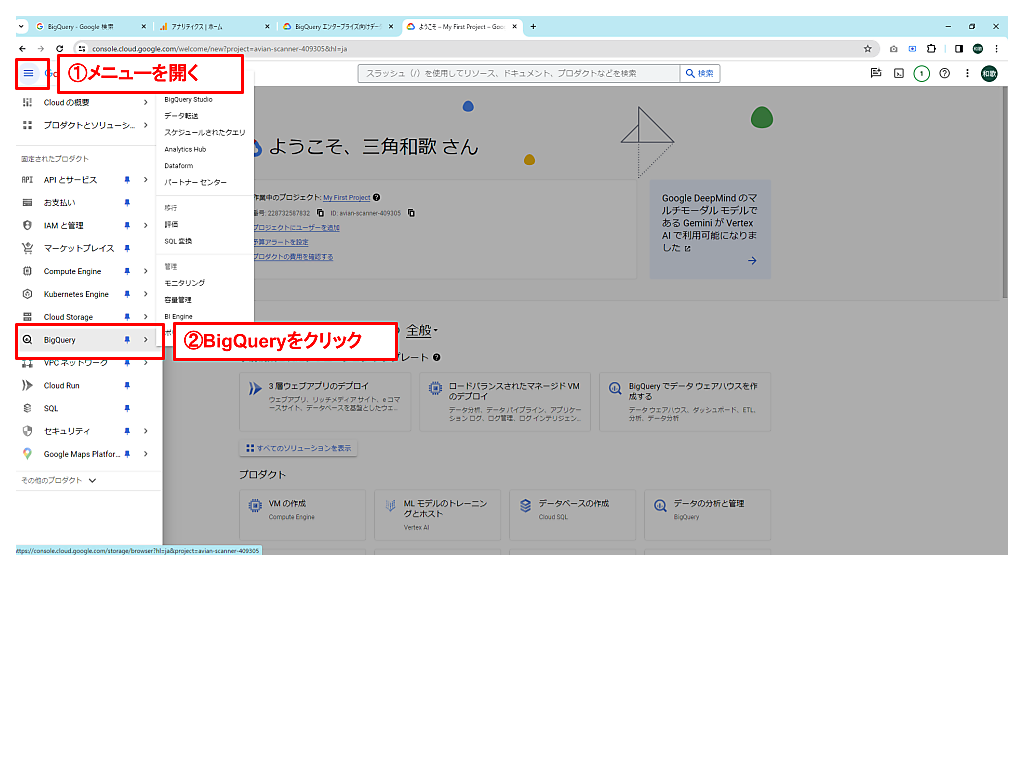The width and height of the screenshot is (1024, 768).
Task: Select BI Engine in the submenu
Action: [178, 316]
